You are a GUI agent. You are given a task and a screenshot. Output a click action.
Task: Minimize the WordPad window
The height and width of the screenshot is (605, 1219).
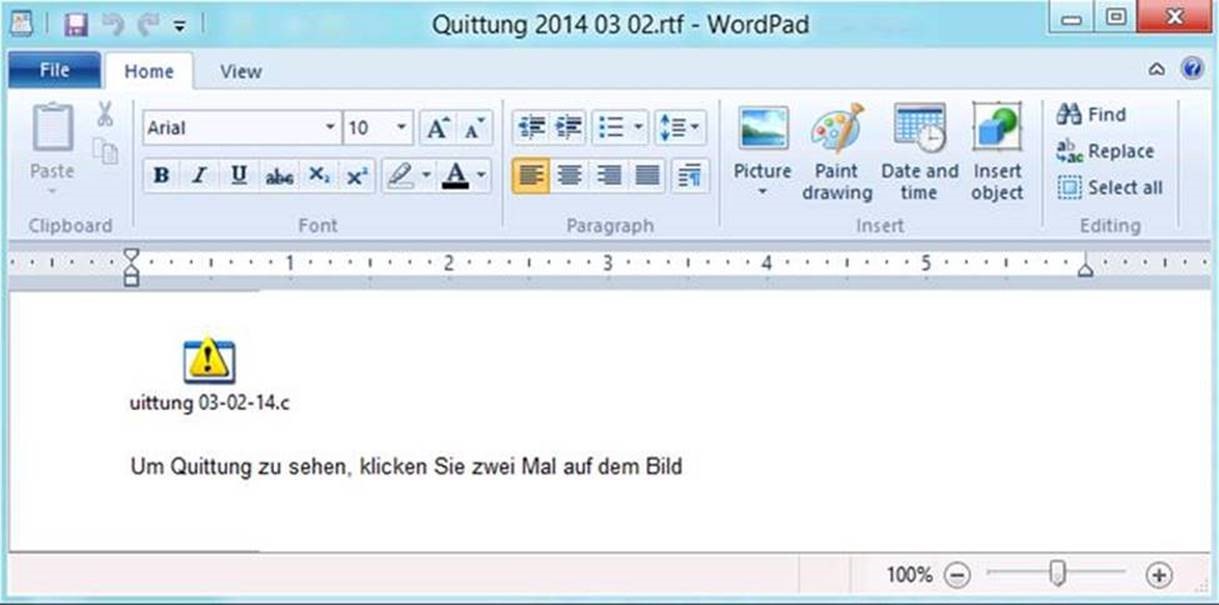[1073, 17]
